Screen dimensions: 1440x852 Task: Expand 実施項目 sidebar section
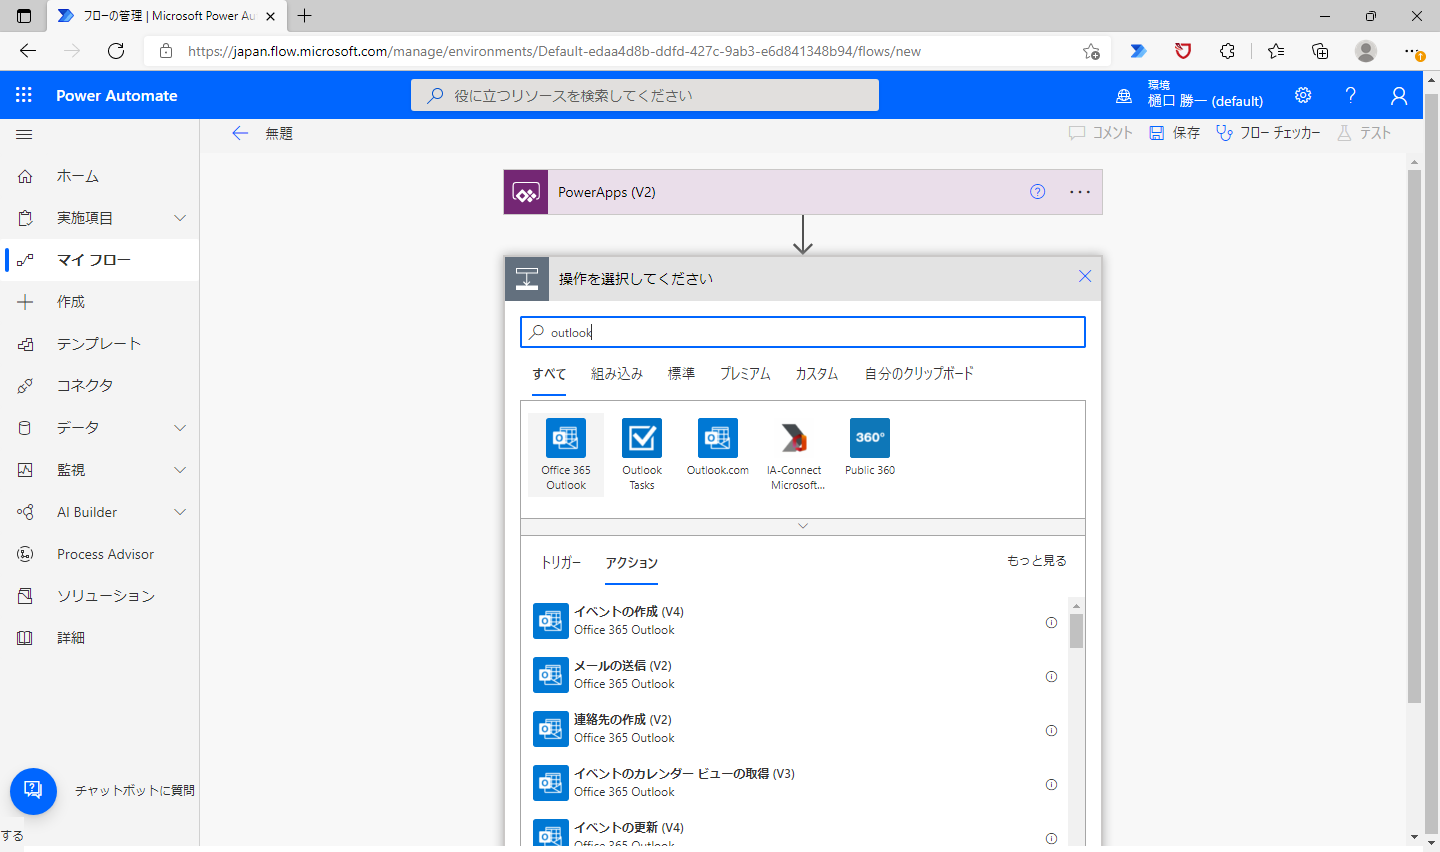[x=180, y=218]
